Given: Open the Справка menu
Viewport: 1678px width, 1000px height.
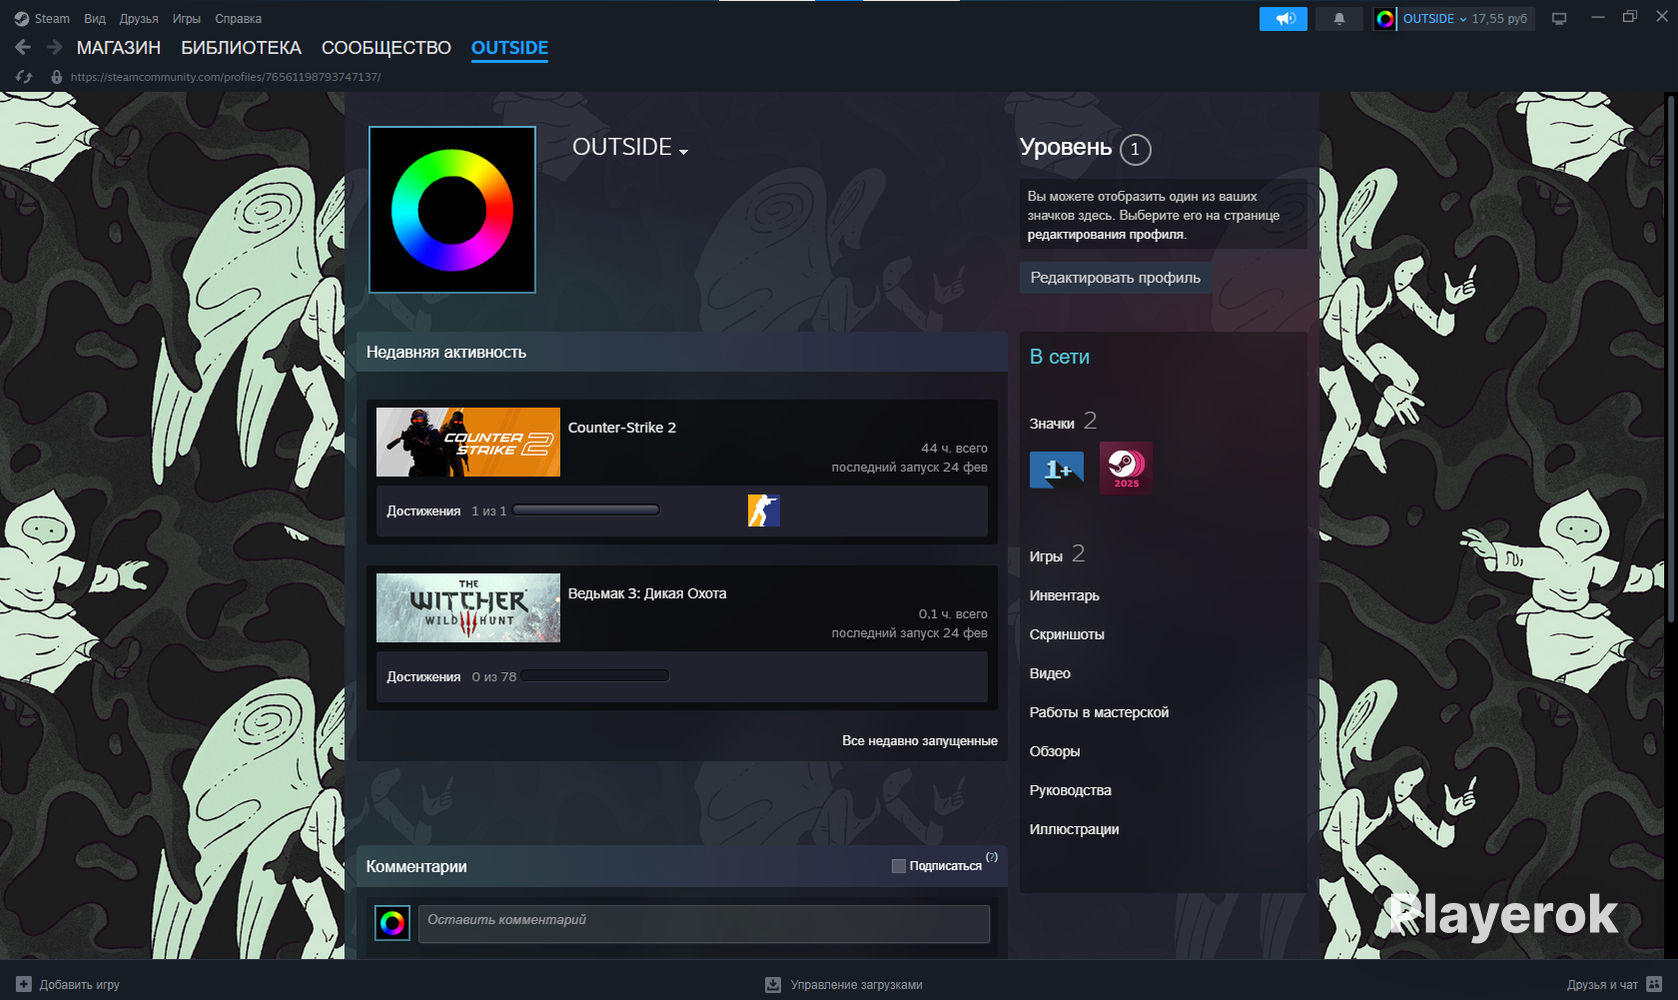Looking at the screenshot, I should pos(238,19).
